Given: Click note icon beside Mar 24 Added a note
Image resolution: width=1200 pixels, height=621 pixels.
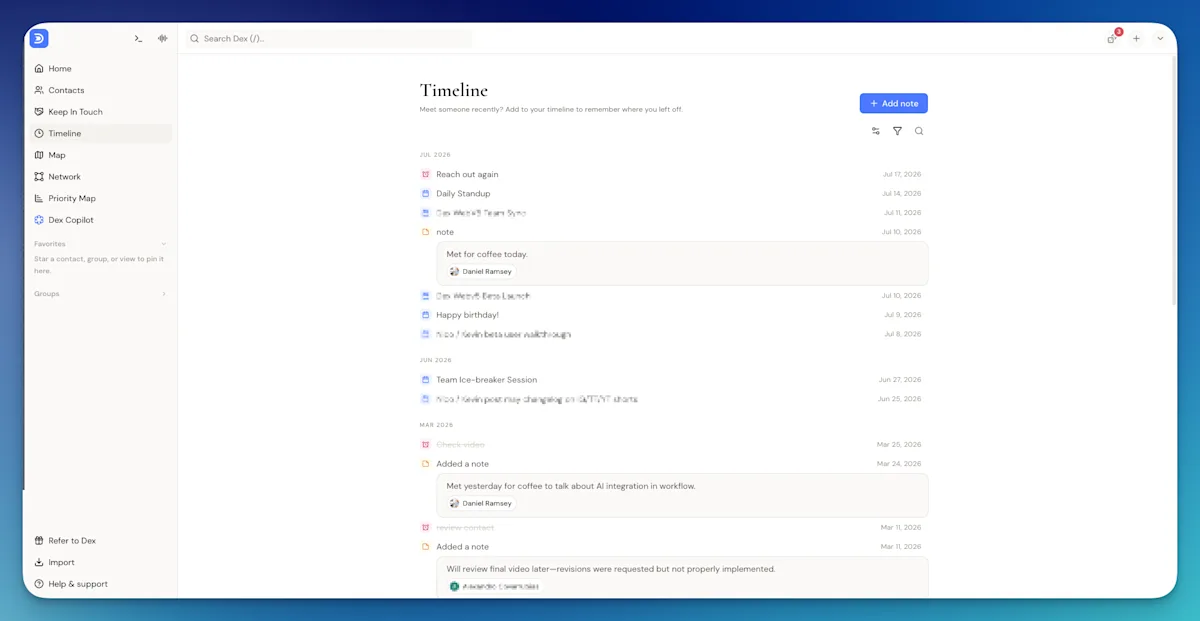Looking at the screenshot, I should (425, 464).
